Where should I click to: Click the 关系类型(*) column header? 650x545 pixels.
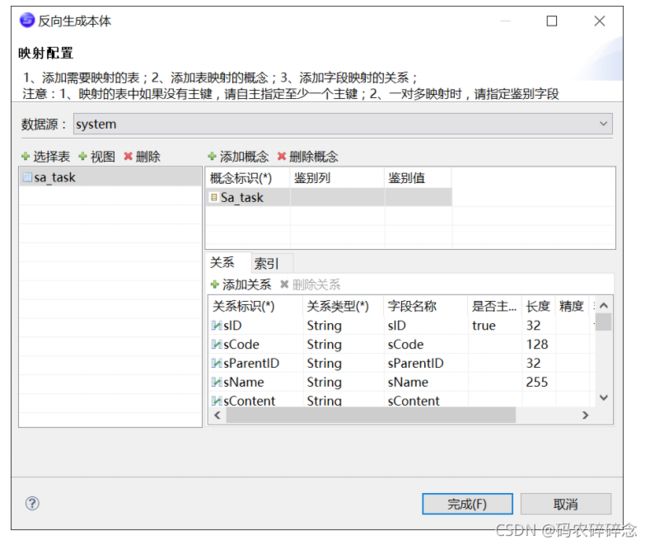point(338,306)
